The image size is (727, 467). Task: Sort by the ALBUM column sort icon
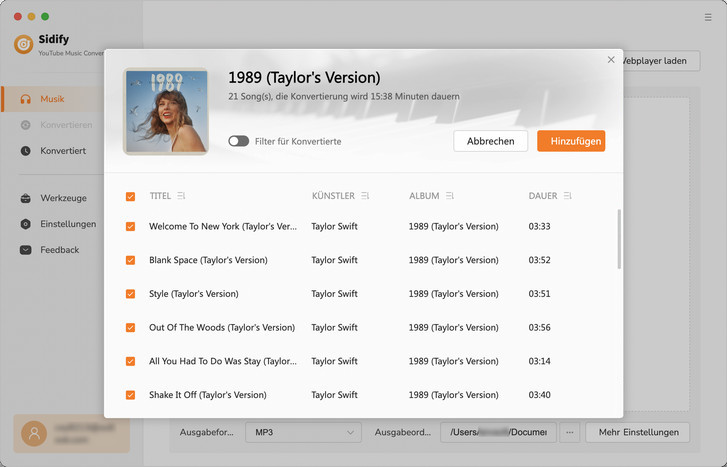click(x=450, y=196)
